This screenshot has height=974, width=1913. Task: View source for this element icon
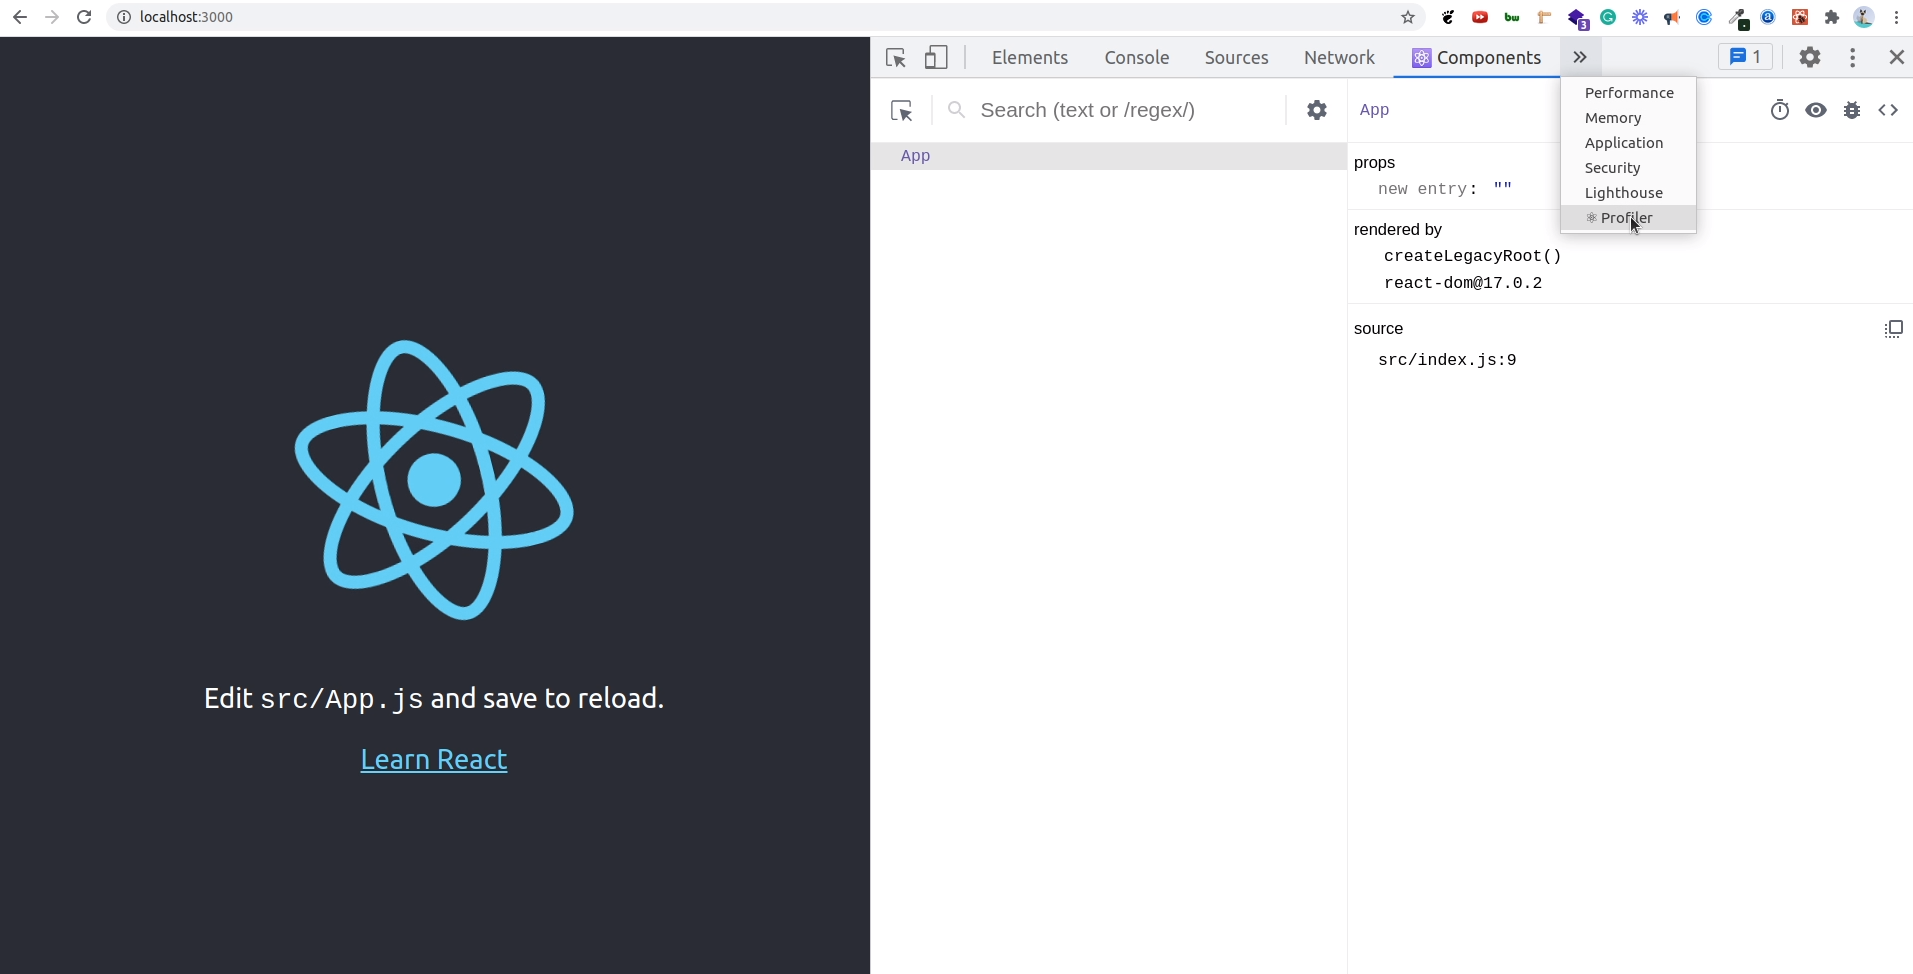tap(1888, 110)
